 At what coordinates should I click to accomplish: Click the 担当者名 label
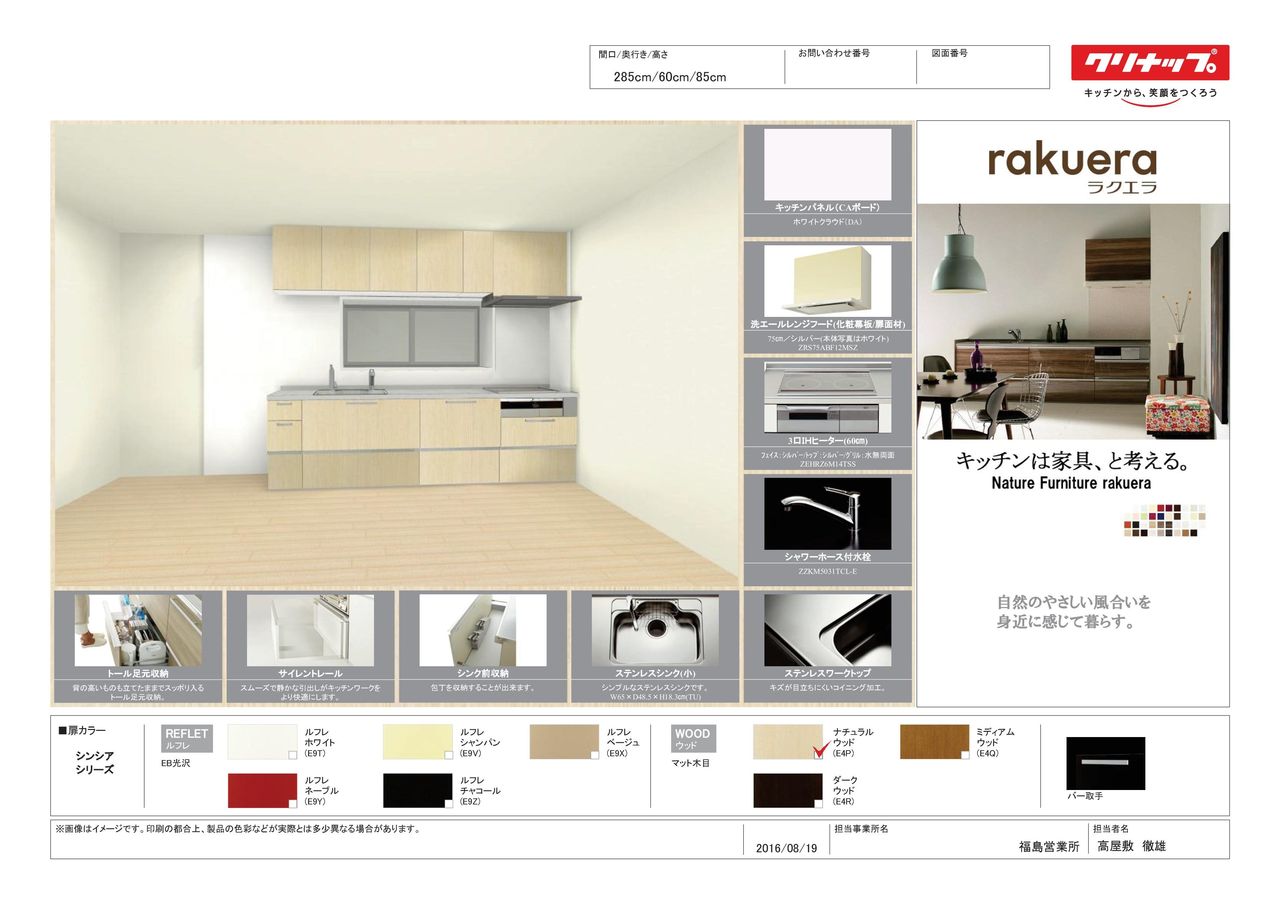(1111, 829)
